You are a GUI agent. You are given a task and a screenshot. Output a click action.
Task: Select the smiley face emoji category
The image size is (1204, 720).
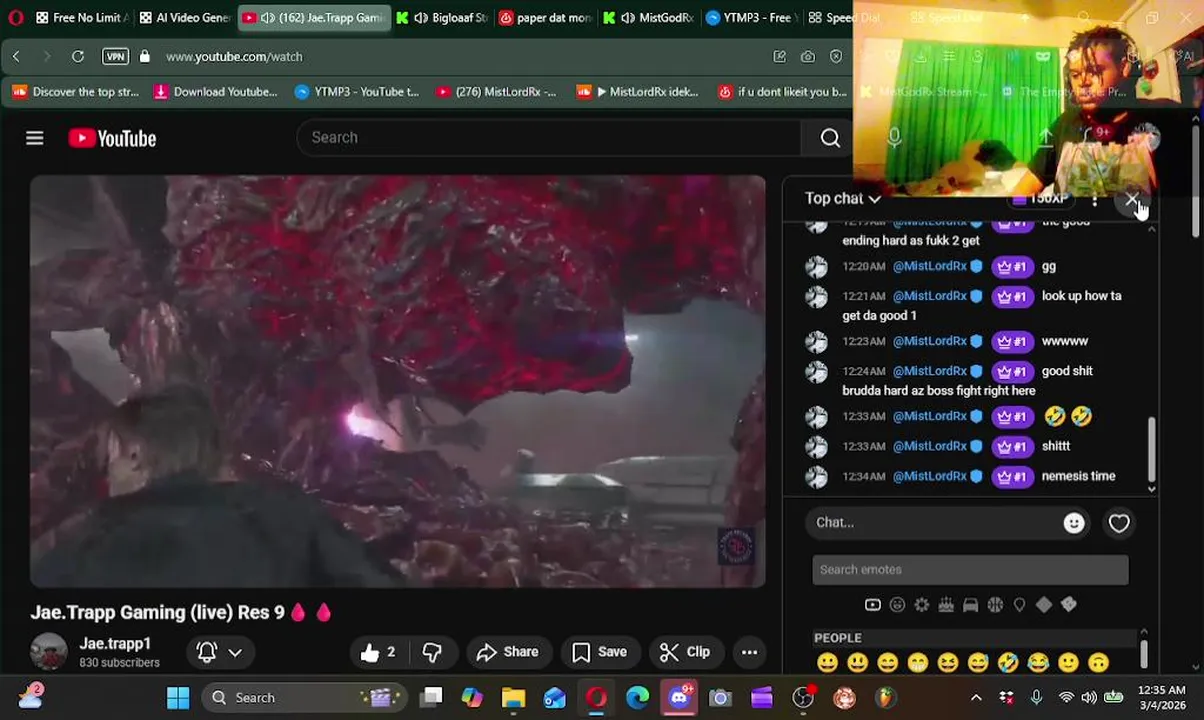point(897,605)
